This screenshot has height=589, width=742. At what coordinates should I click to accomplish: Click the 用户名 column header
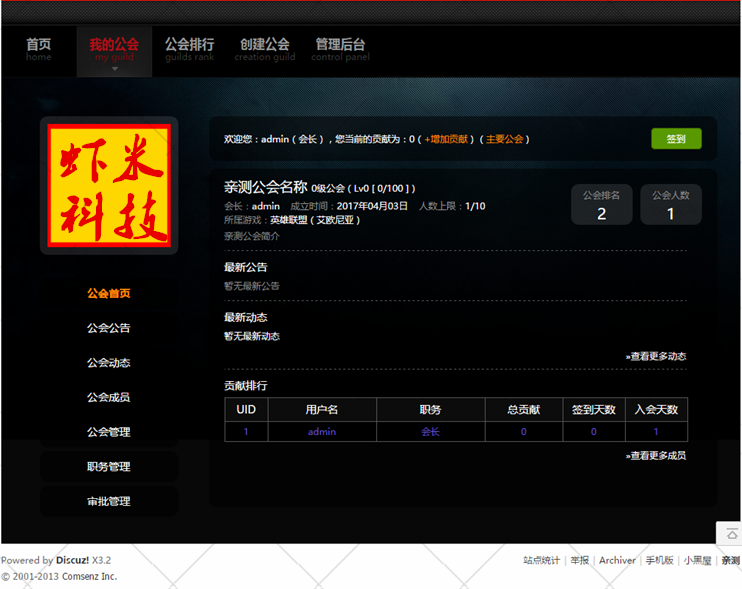(x=322, y=410)
